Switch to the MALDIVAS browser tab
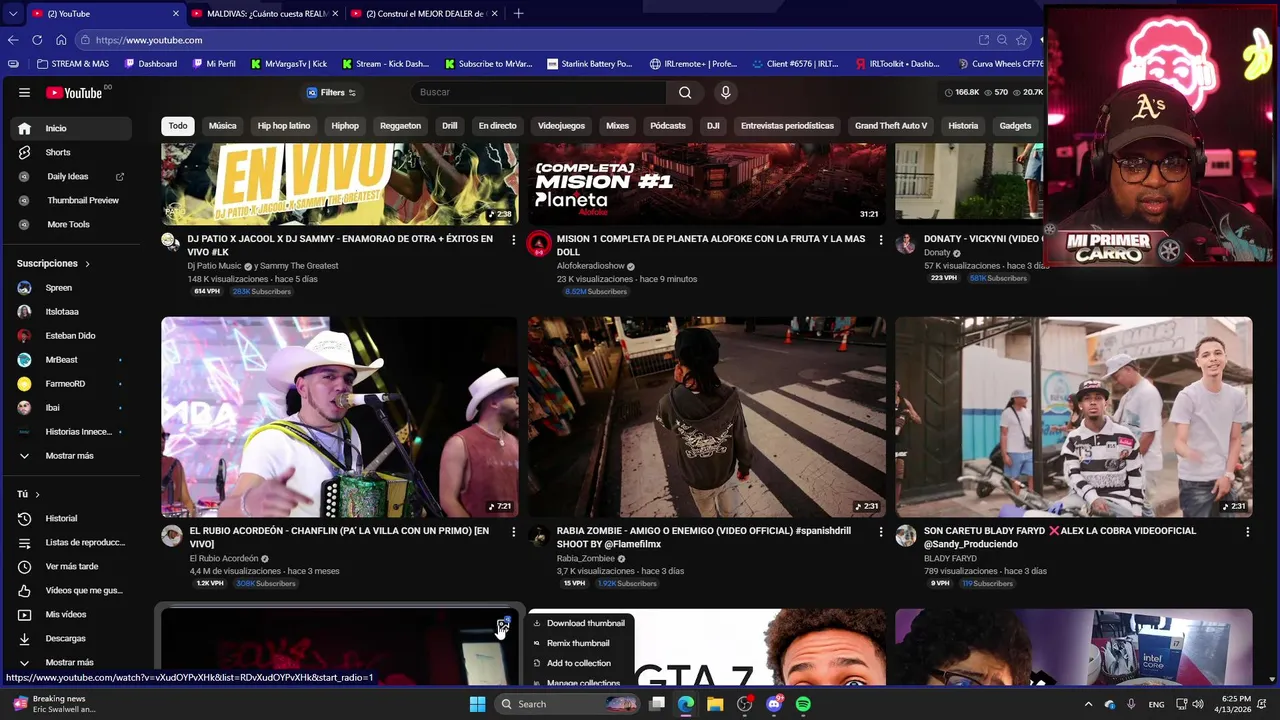This screenshot has width=1280, height=720. [265, 14]
